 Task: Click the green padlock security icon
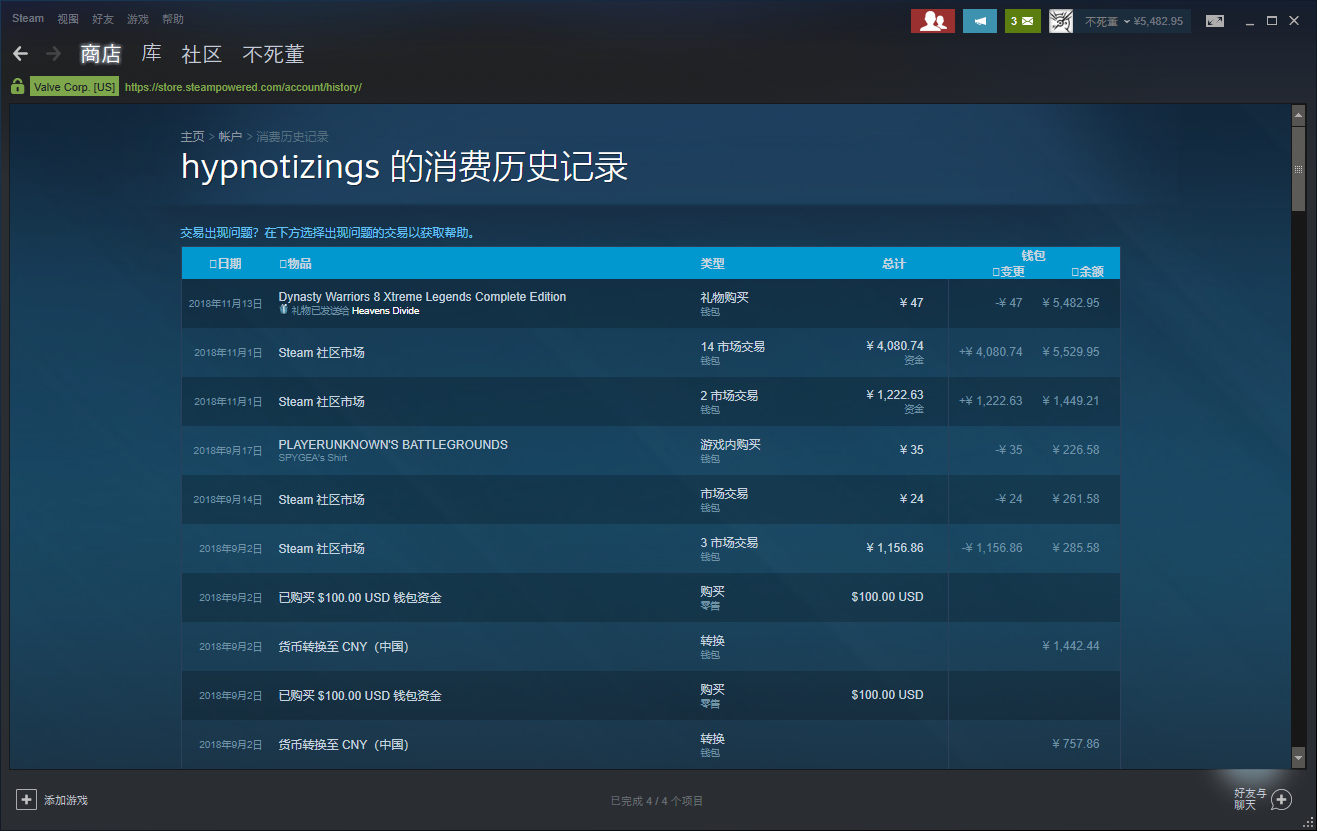(x=17, y=87)
